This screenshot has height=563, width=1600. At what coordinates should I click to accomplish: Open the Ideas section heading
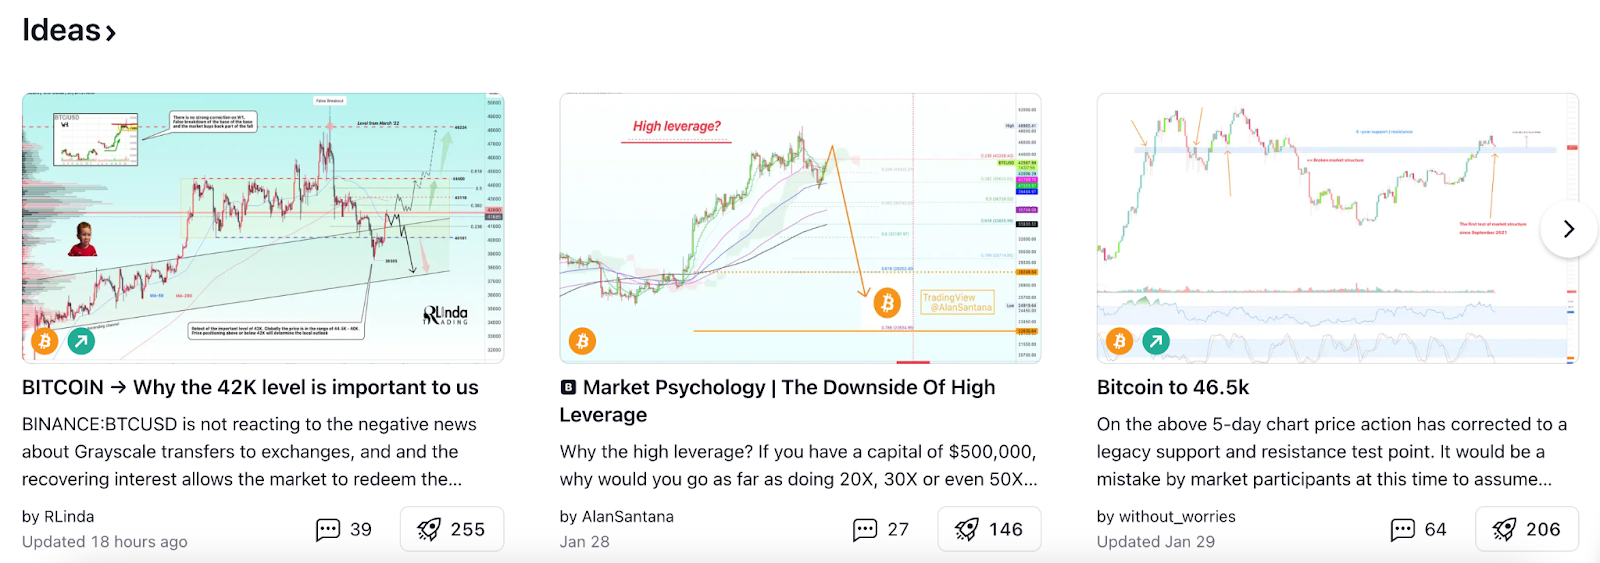[69, 30]
